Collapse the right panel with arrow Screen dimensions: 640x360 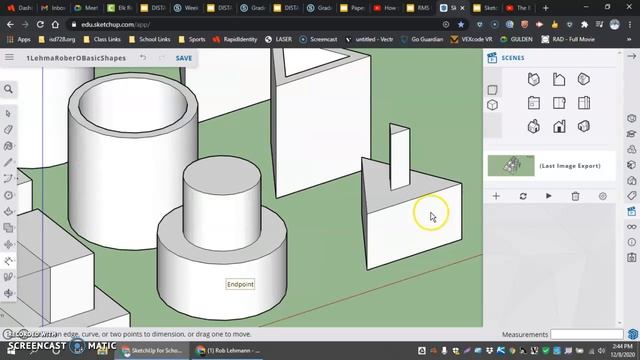[631, 56]
